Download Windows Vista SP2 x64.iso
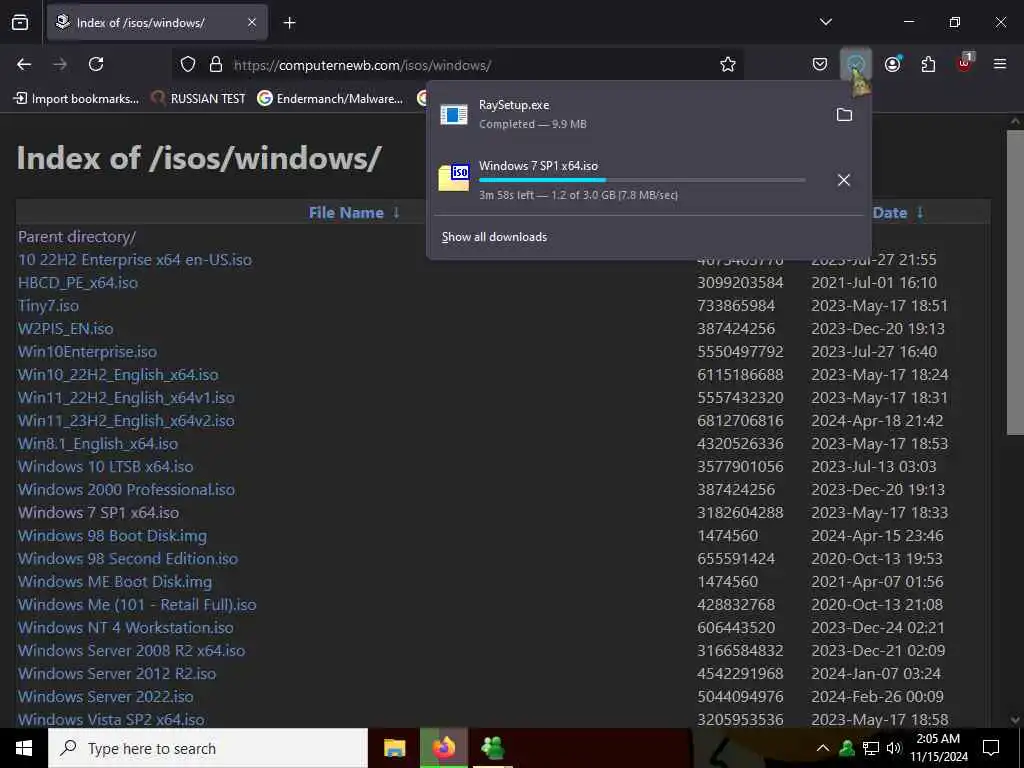 pyautogui.click(x=111, y=719)
